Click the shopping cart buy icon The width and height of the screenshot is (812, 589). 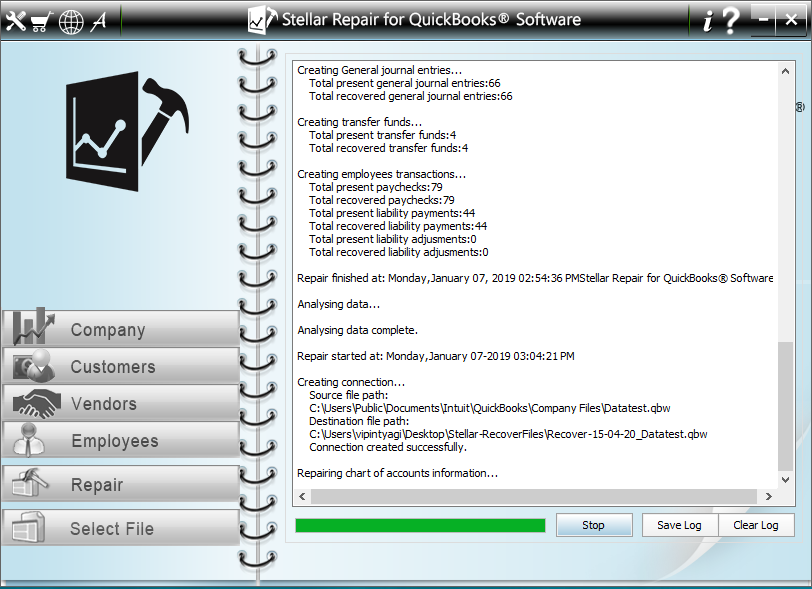tap(42, 21)
